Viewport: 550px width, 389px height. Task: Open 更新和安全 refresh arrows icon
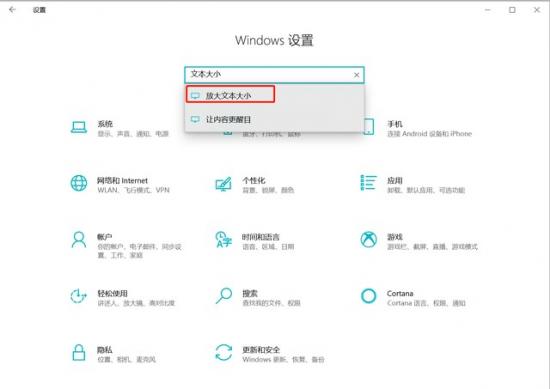point(223,352)
